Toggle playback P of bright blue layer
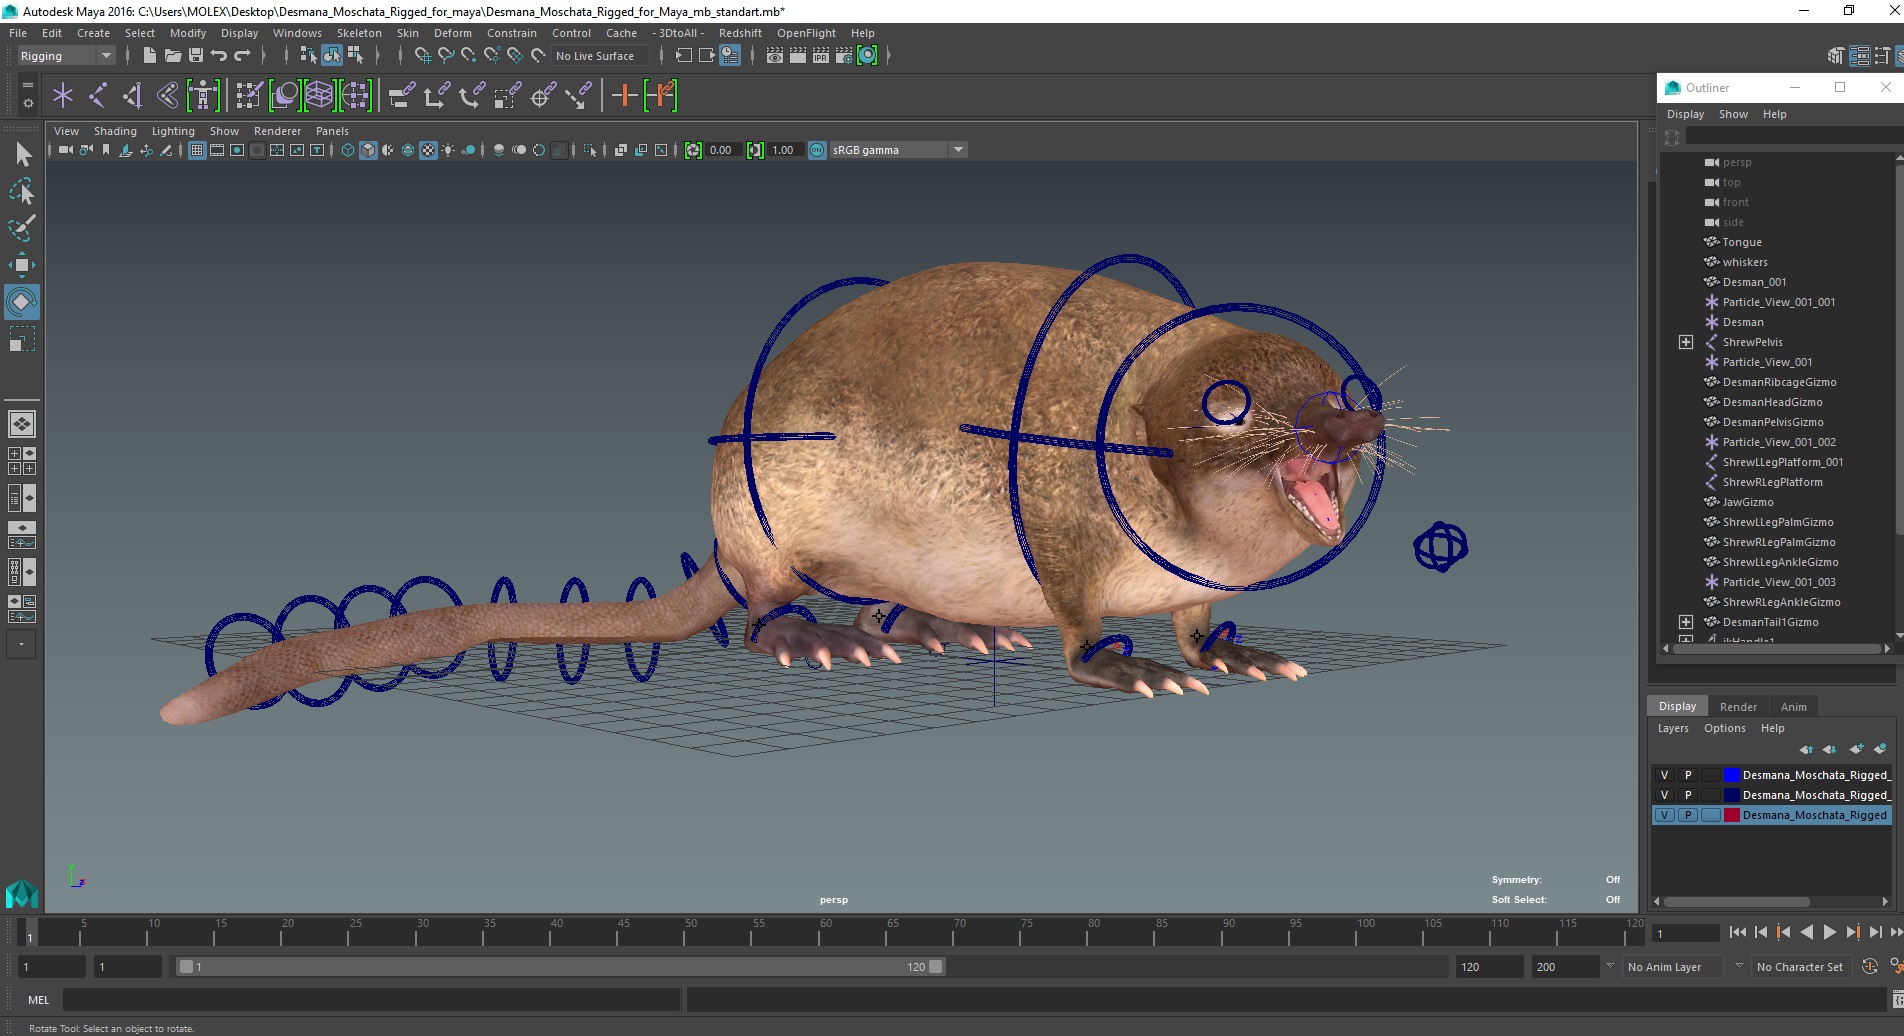This screenshot has height=1036, width=1904. click(x=1688, y=775)
